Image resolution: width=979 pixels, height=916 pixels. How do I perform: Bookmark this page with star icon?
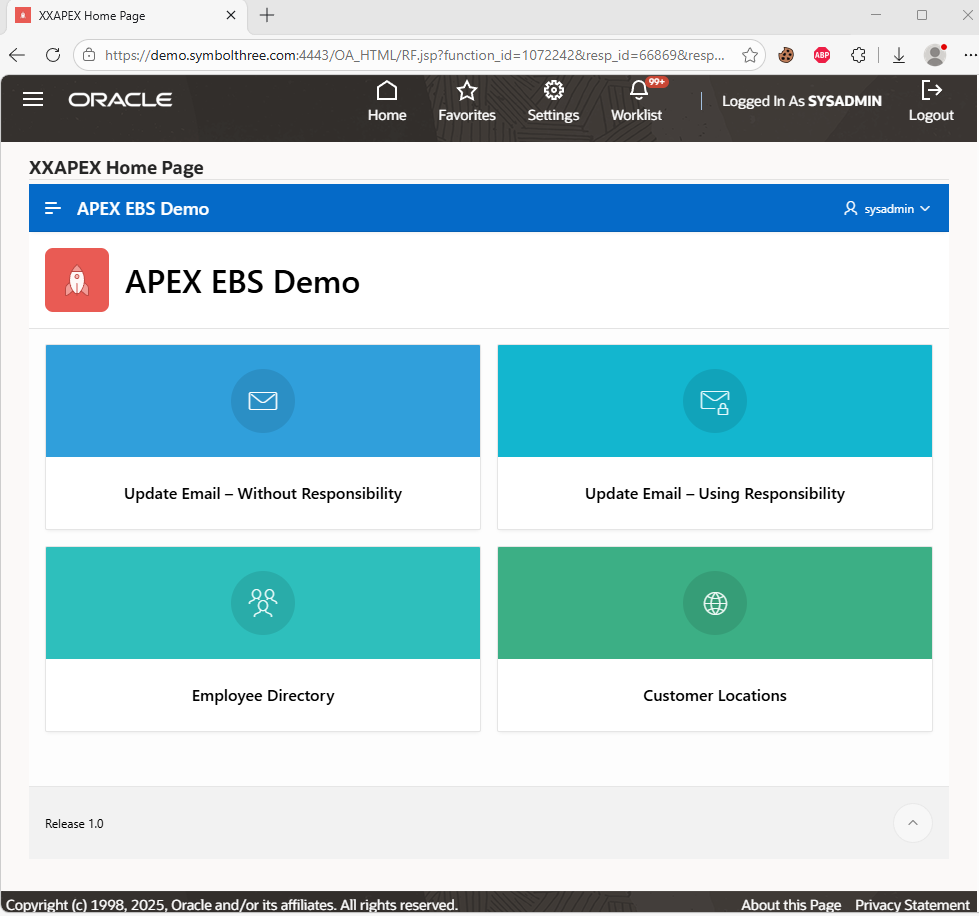(x=750, y=55)
